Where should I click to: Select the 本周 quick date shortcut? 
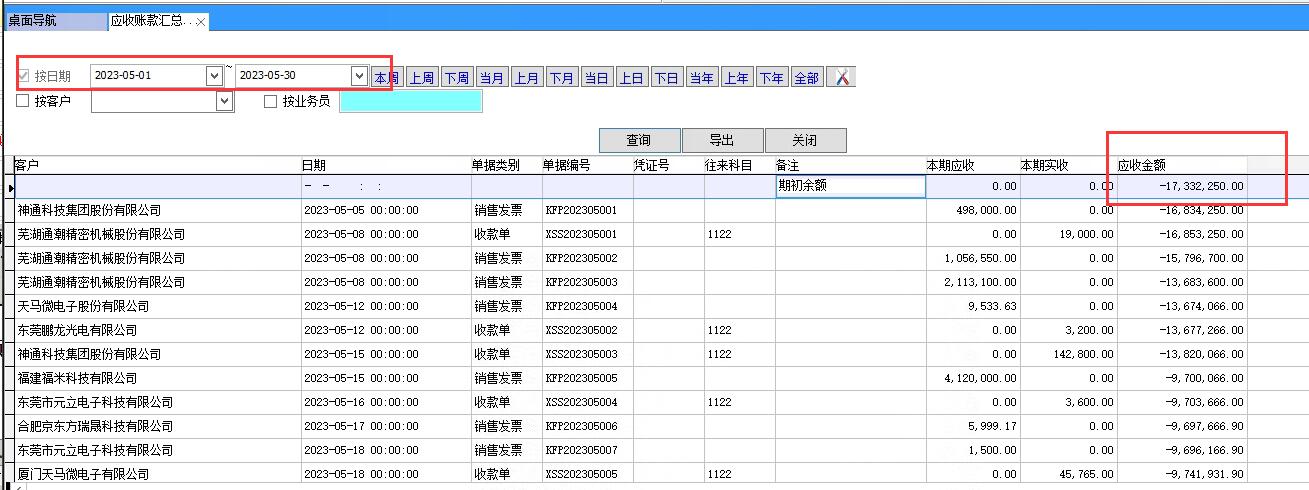386,78
